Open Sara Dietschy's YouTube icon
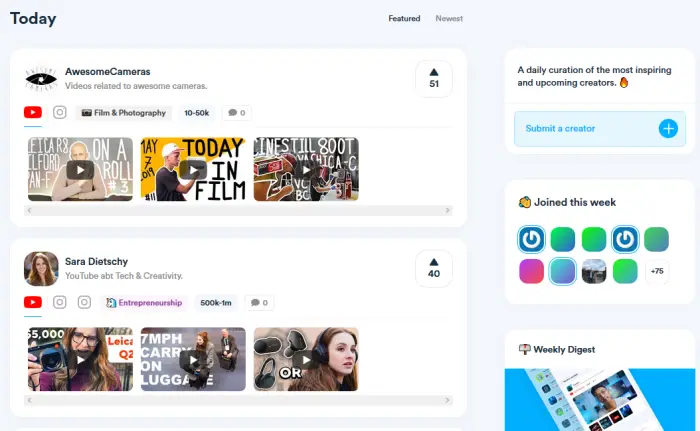The height and width of the screenshot is (431, 700). (x=33, y=302)
